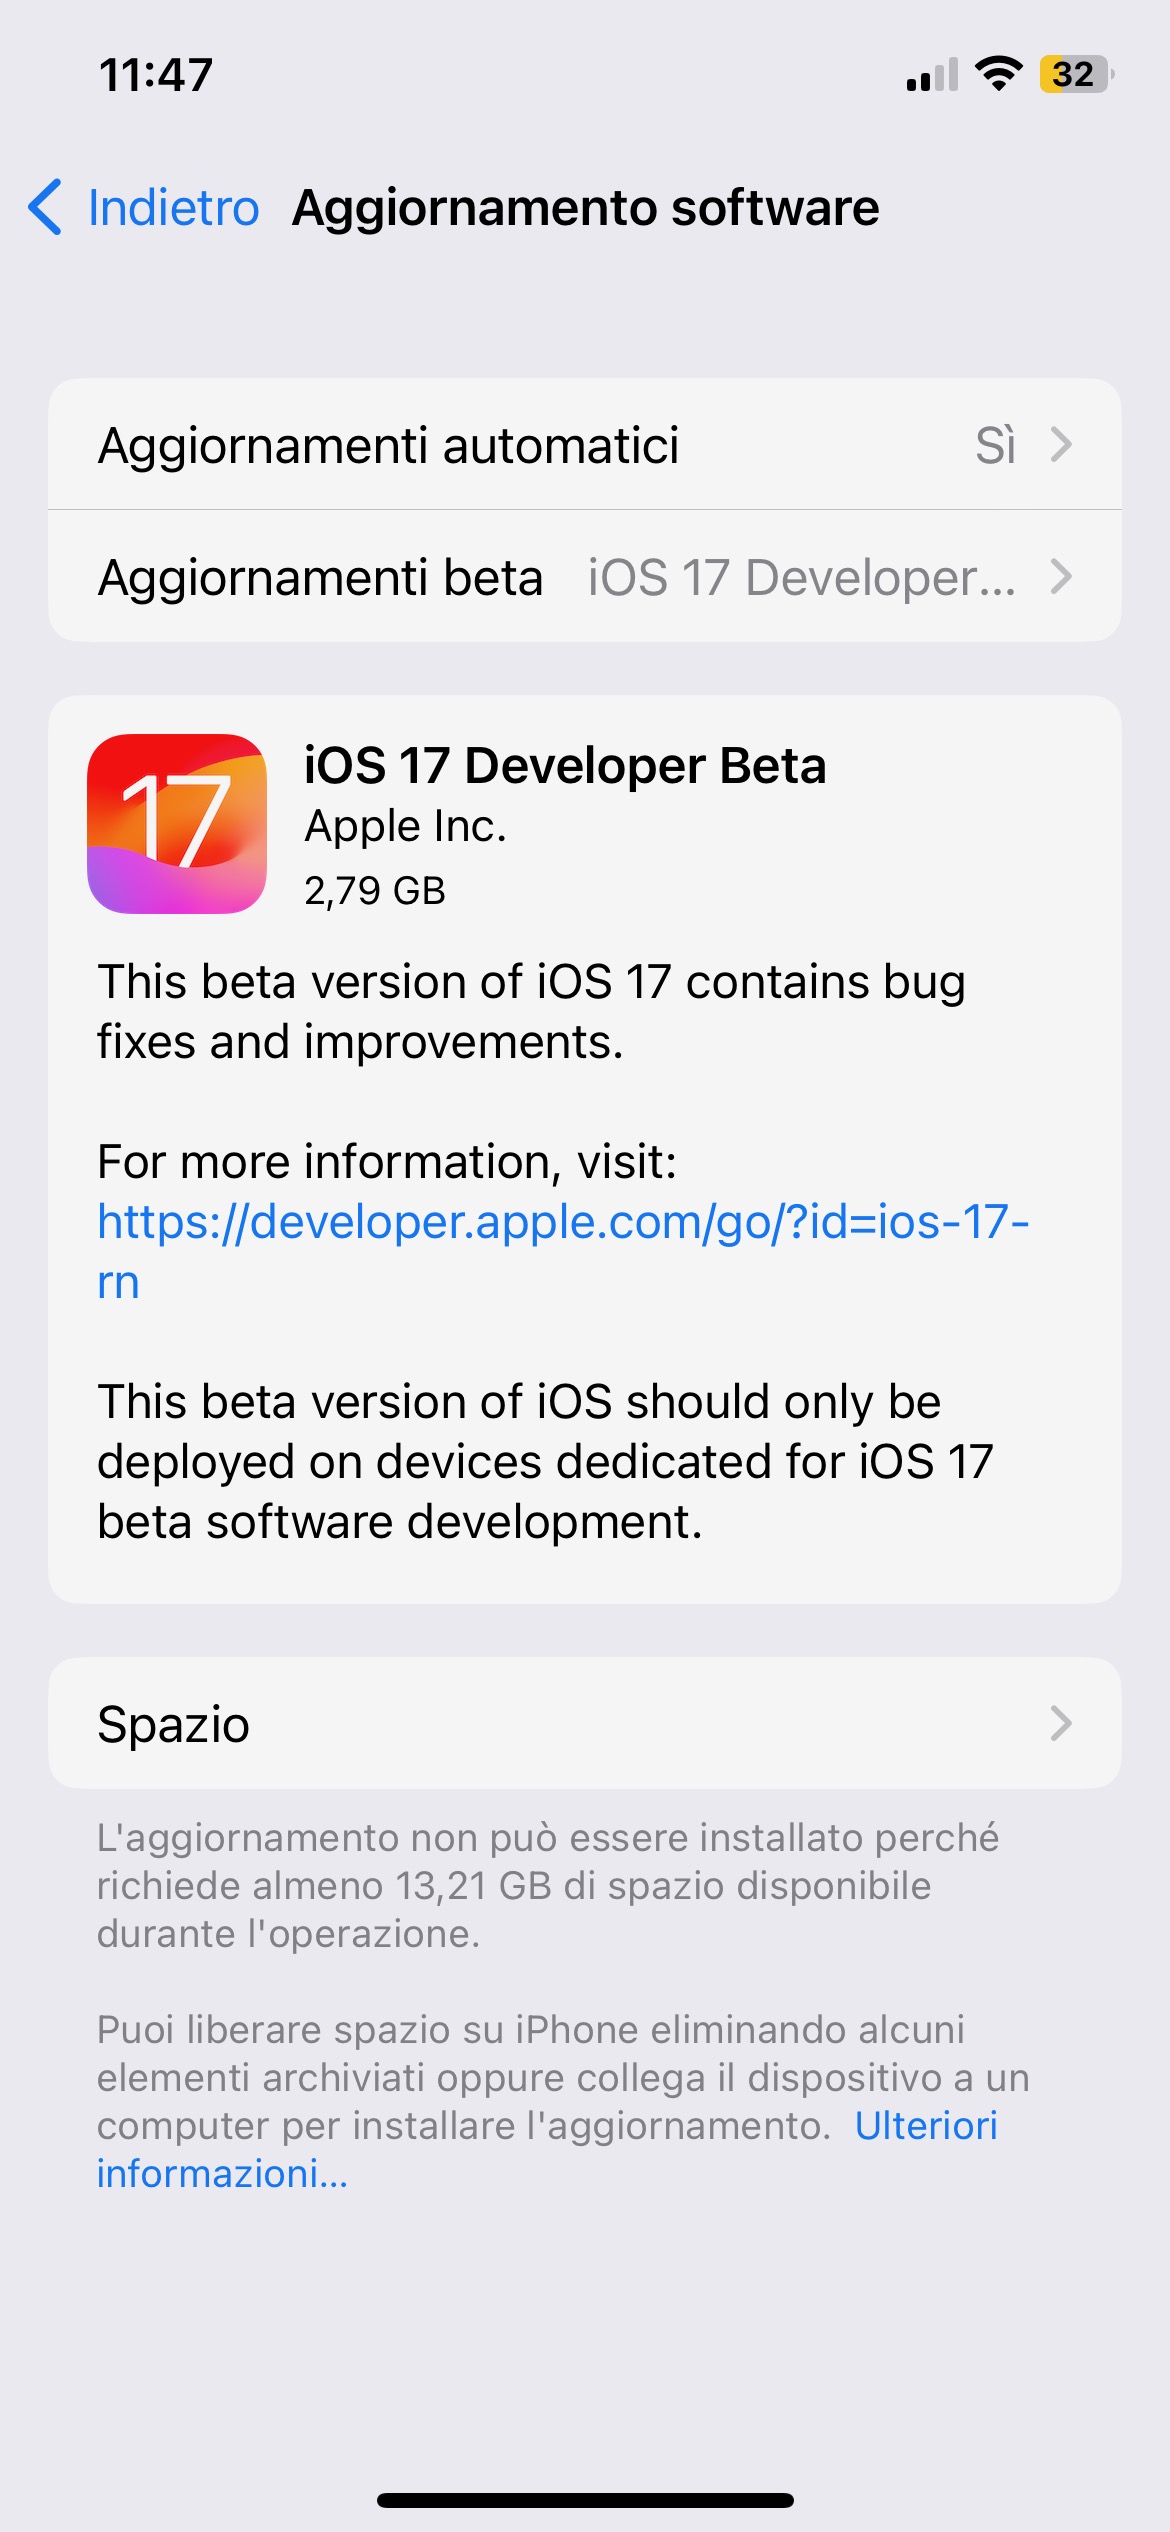Tap the iOS 17 Developer Beta title

tap(565, 766)
